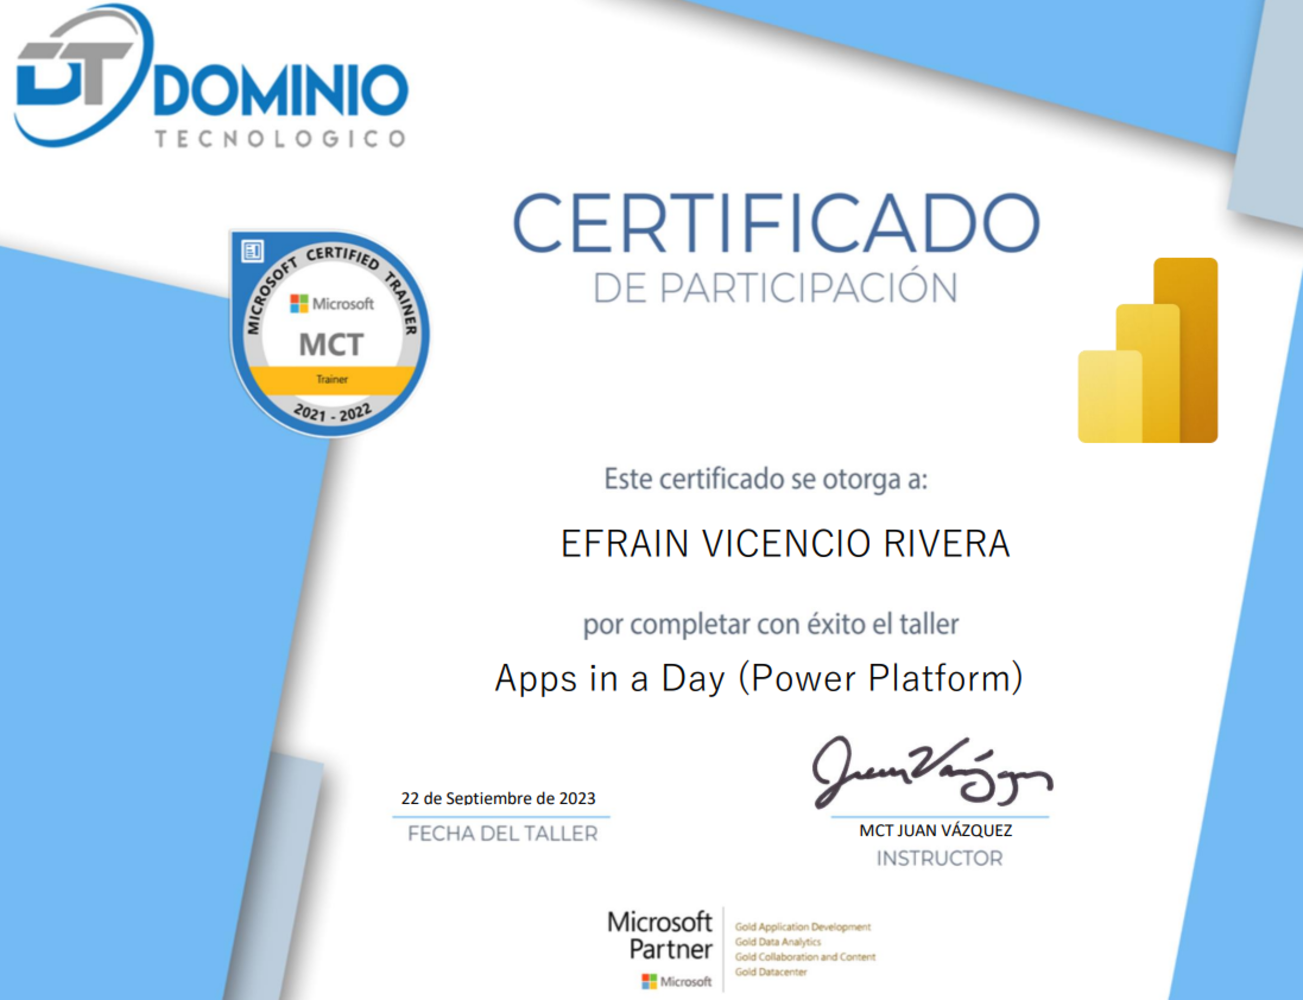
Task: Click the DE PARTICIPACIÓN subtitle
Action: [775, 288]
